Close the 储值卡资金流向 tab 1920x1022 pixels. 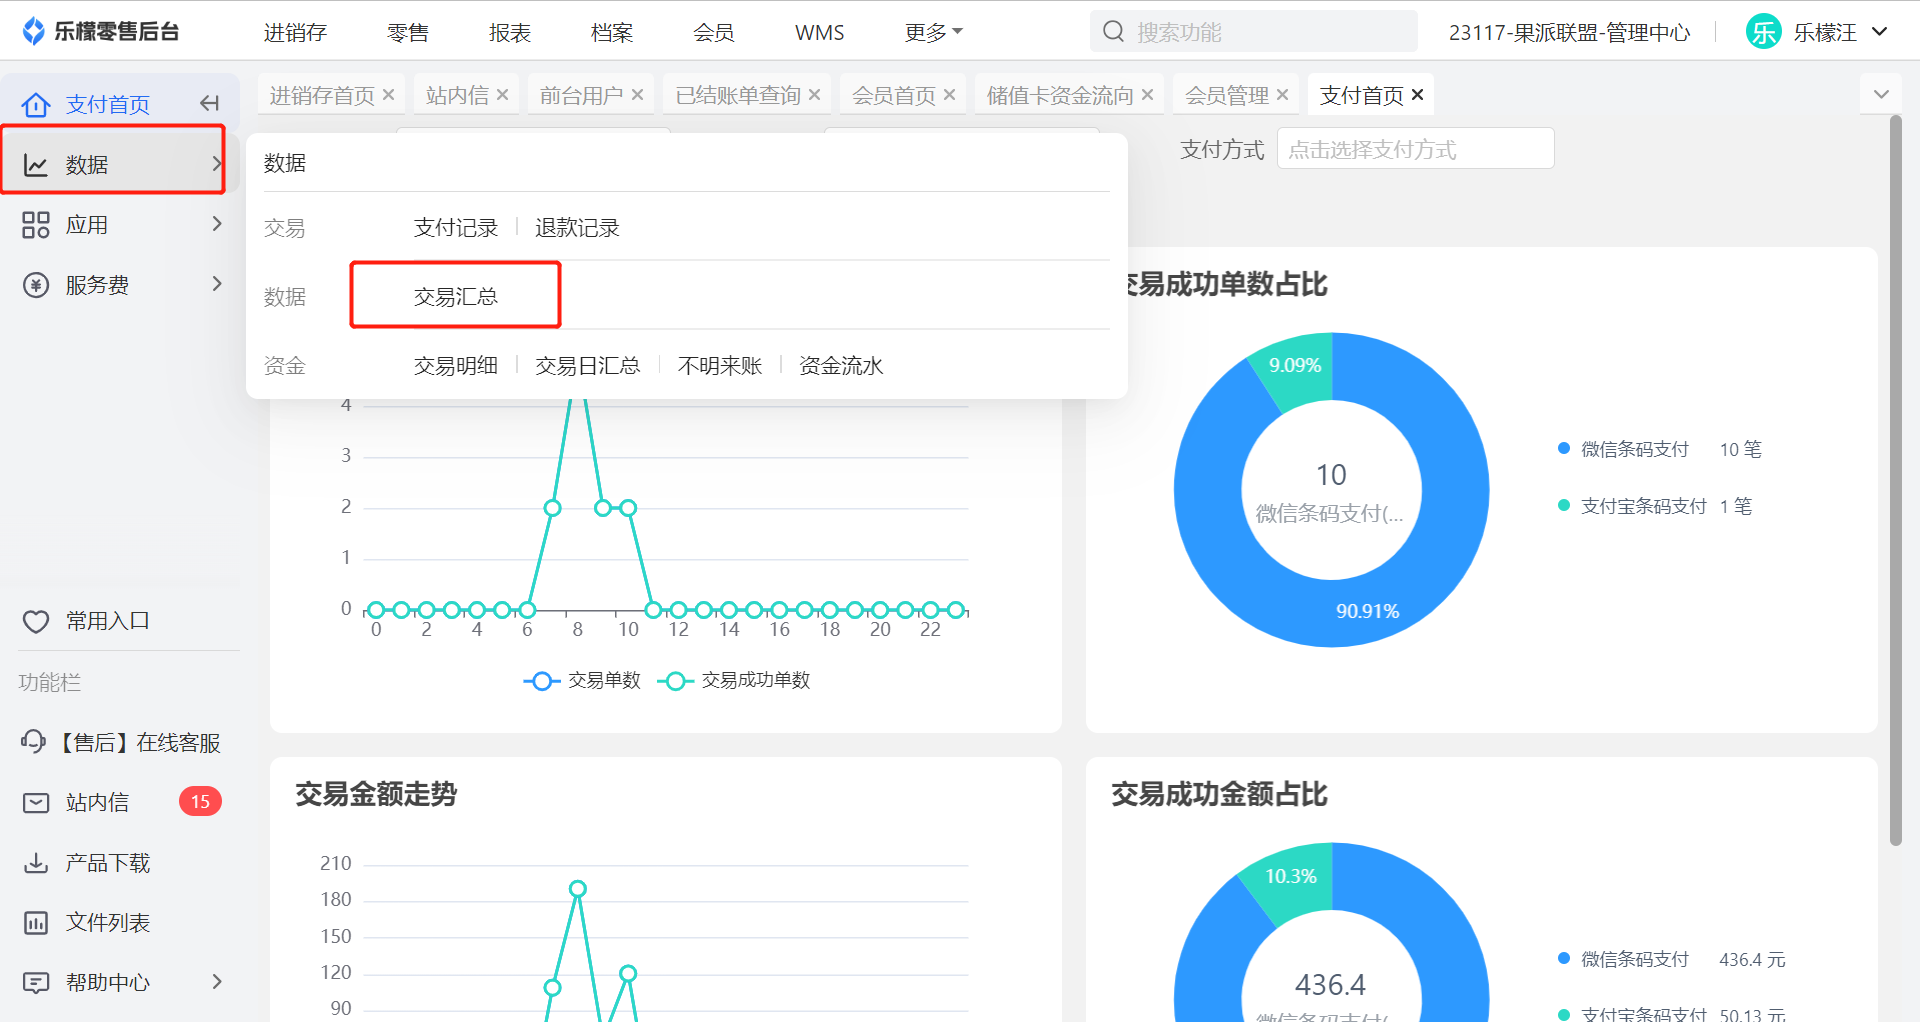(1147, 94)
